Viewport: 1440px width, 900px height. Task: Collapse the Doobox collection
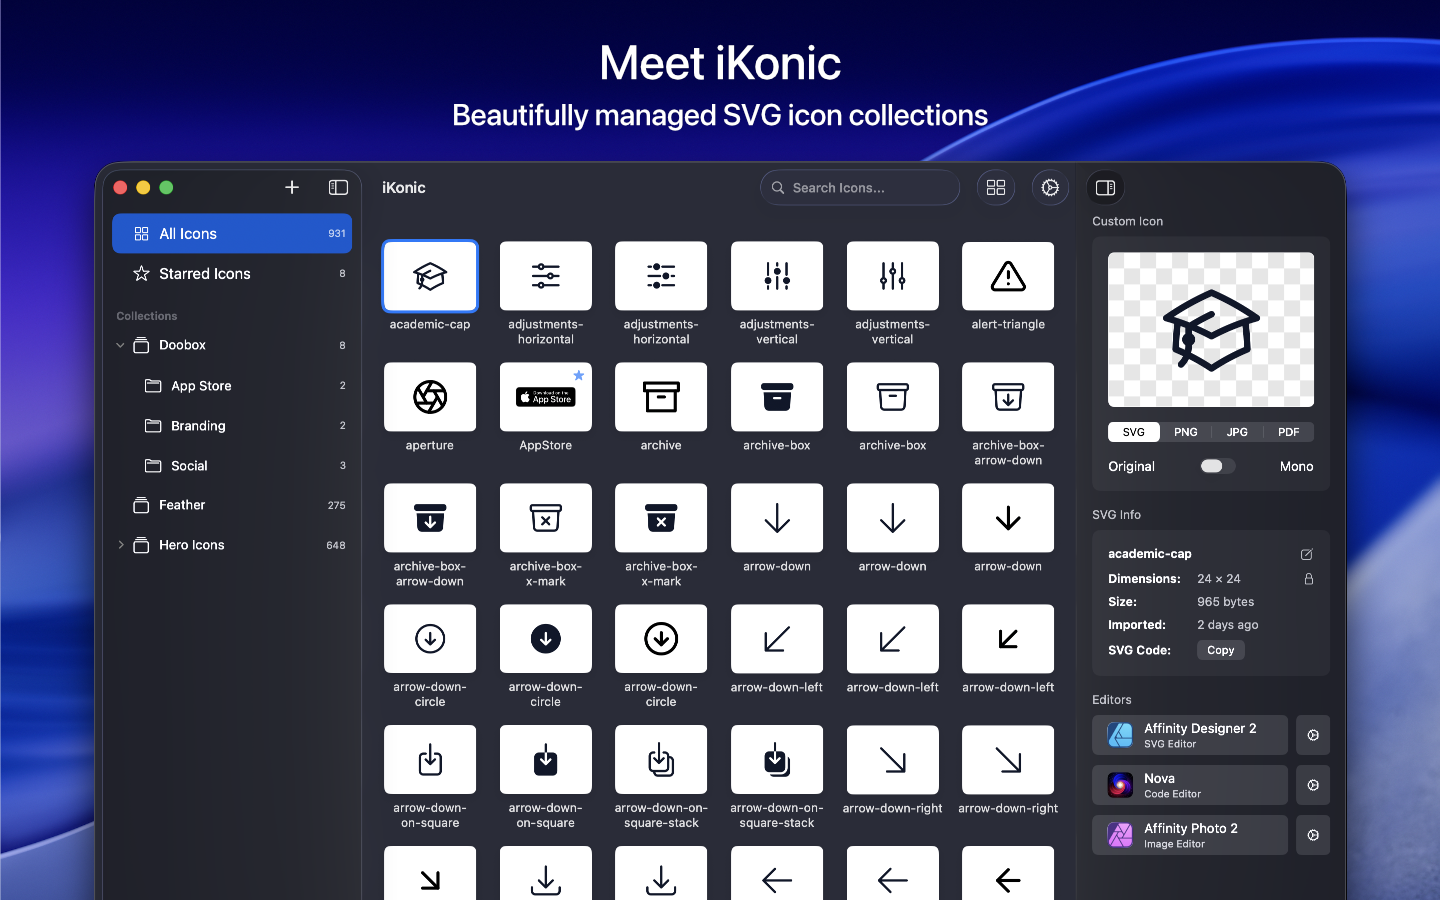tap(121, 345)
